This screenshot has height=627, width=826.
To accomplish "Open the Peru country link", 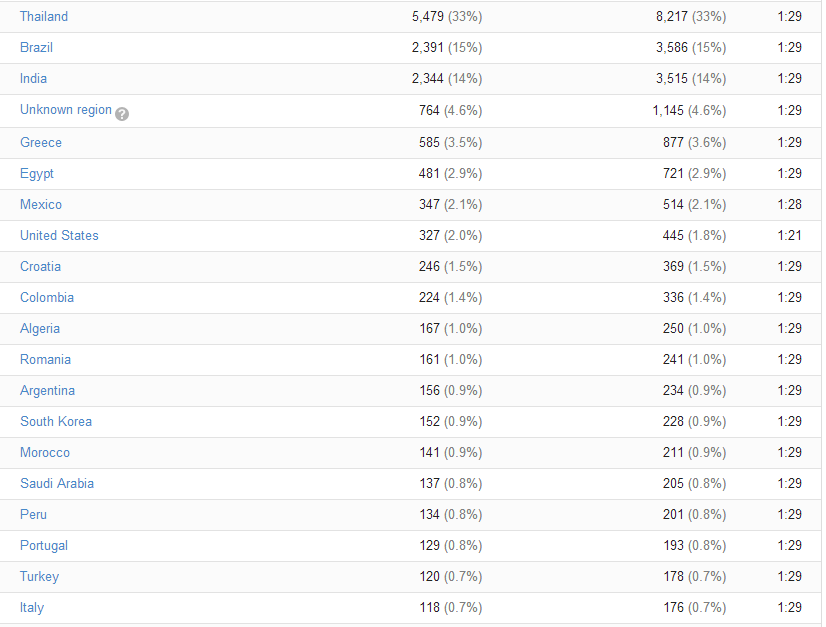I will coord(33,515).
